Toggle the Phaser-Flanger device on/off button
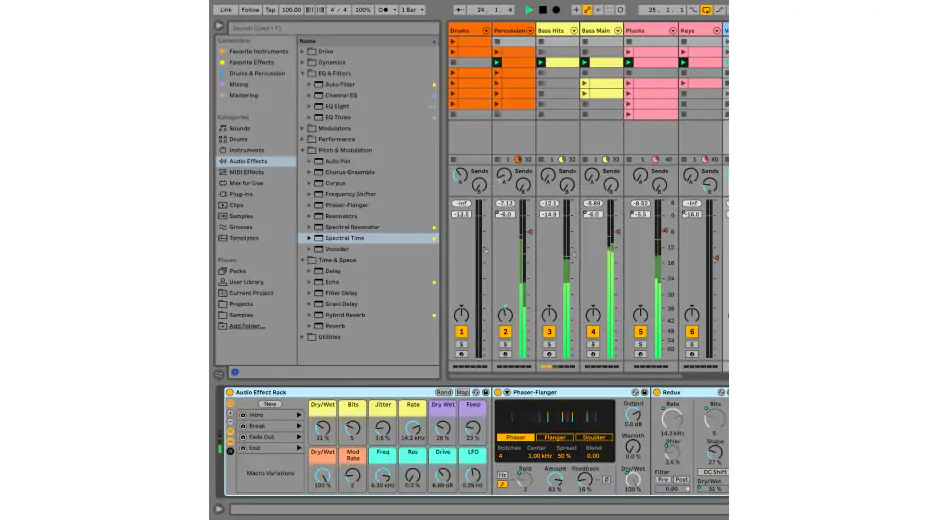The height and width of the screenshot is (520, 938). pyautogui.click(x=498, y=392)
